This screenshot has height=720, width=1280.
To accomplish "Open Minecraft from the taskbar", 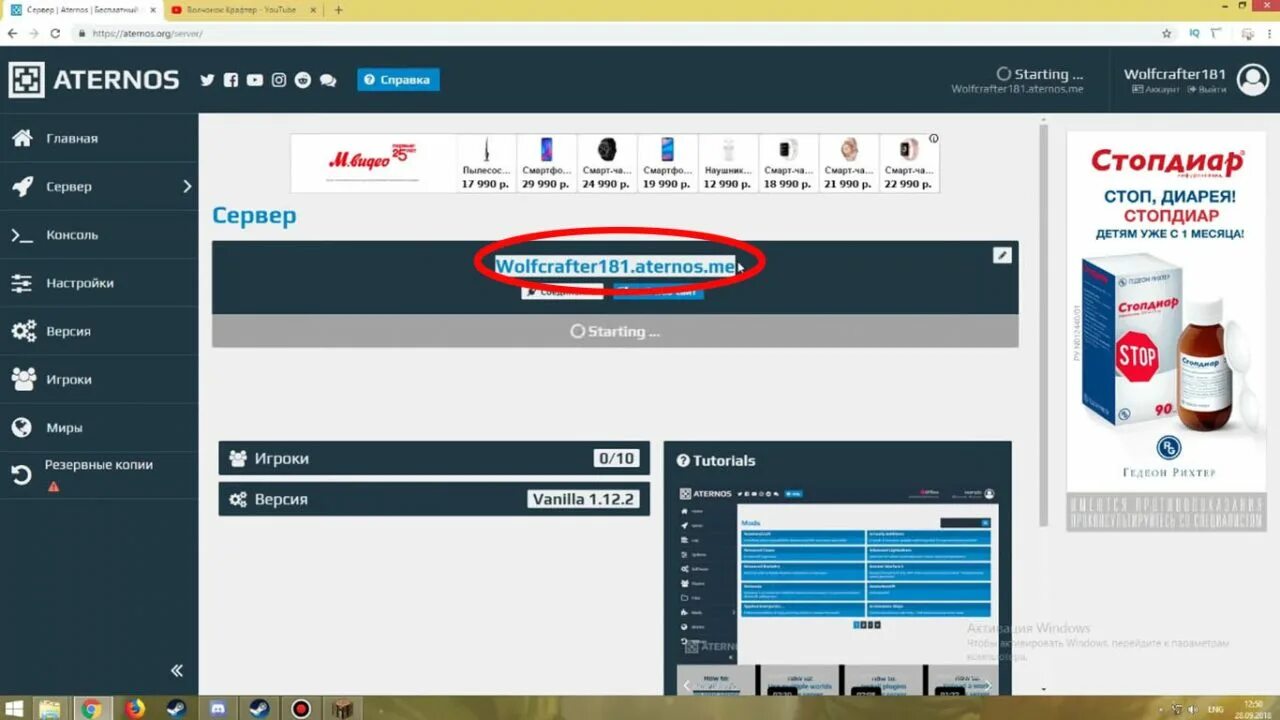I will (x=343, y=709).
